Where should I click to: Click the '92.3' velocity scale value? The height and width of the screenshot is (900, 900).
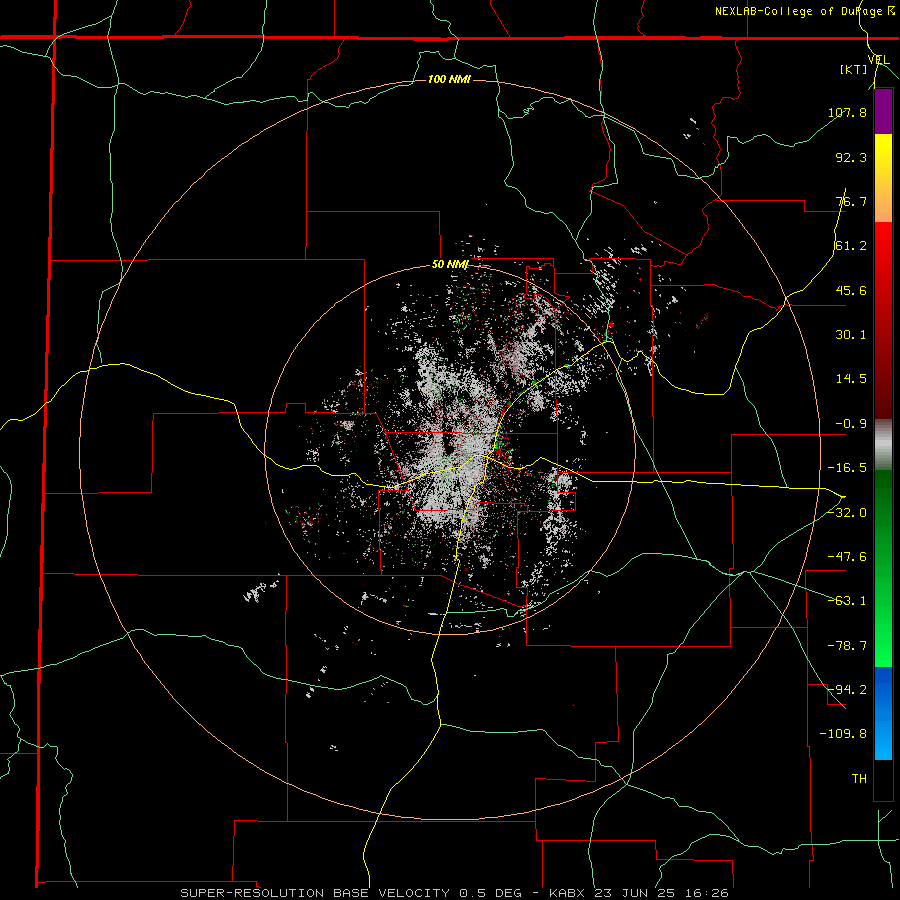pyautogui.click(x=851, y=157)
